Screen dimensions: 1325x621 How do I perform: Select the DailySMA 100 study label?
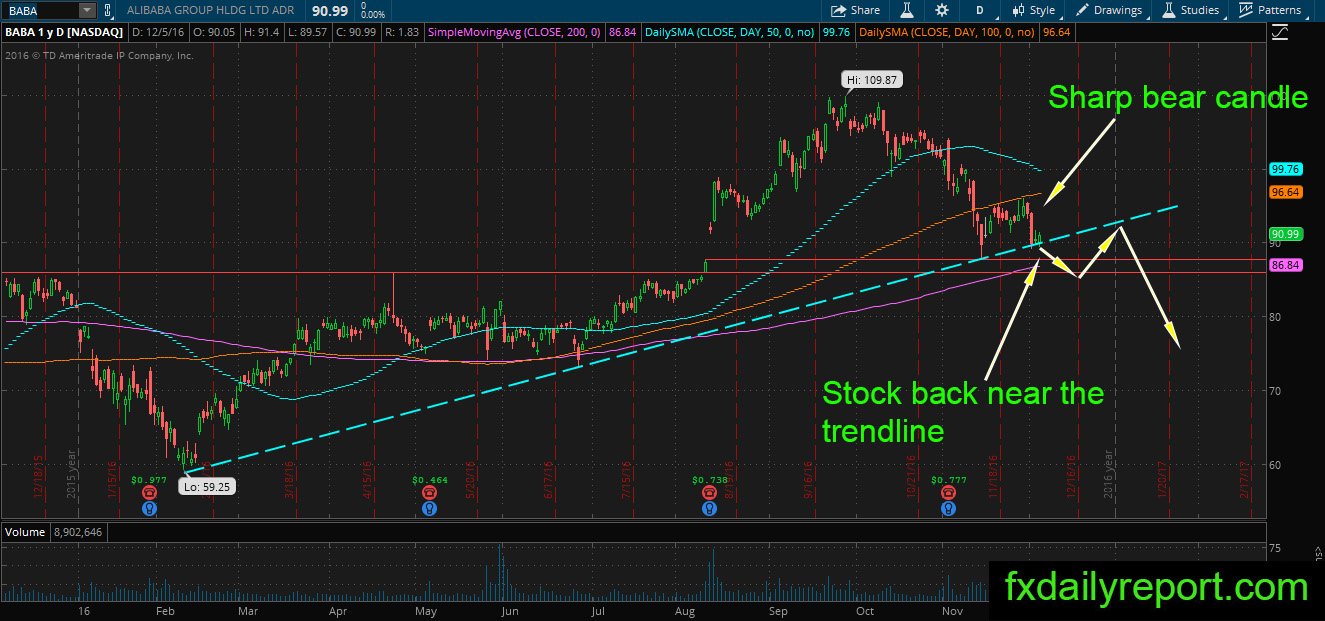point(947,33)
